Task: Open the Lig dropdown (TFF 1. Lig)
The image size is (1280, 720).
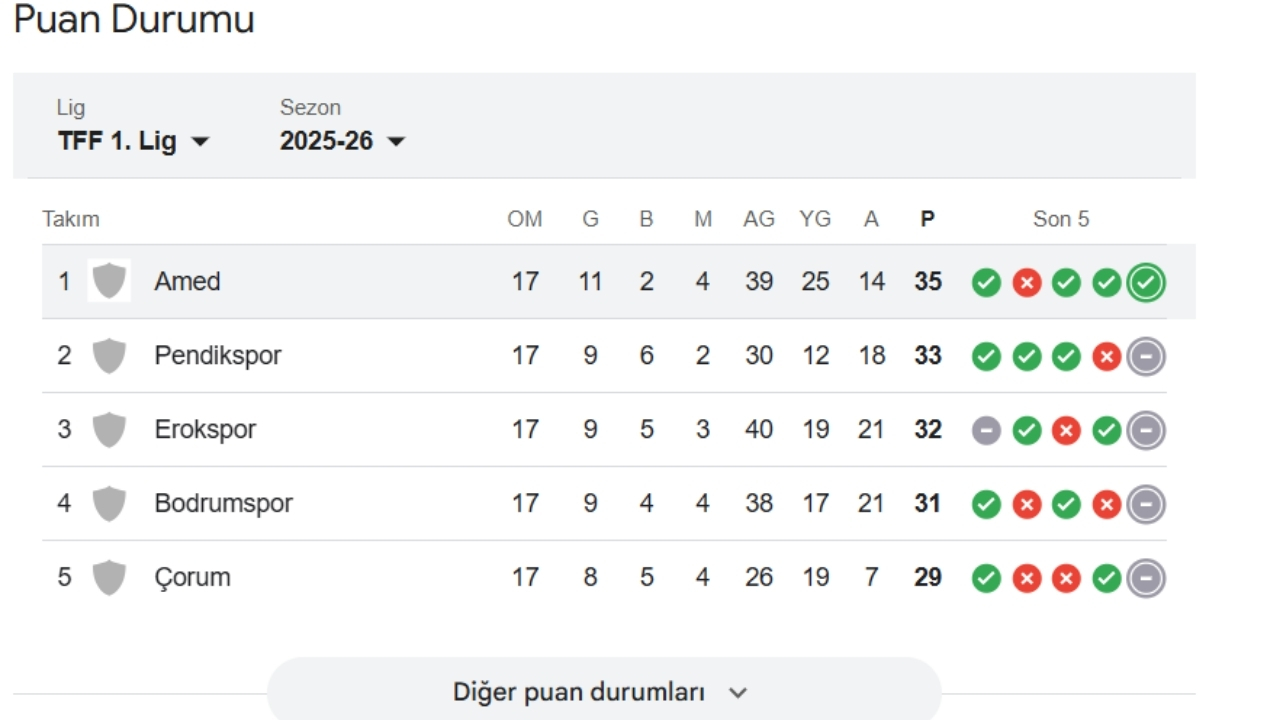Action: click(x=133, y=141)
